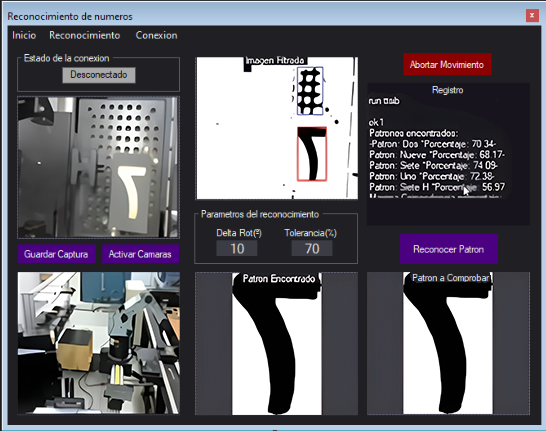Click 'Patrones encontrados:' line in Registro
Screen dimensions: 546x431
coord(414,133)
